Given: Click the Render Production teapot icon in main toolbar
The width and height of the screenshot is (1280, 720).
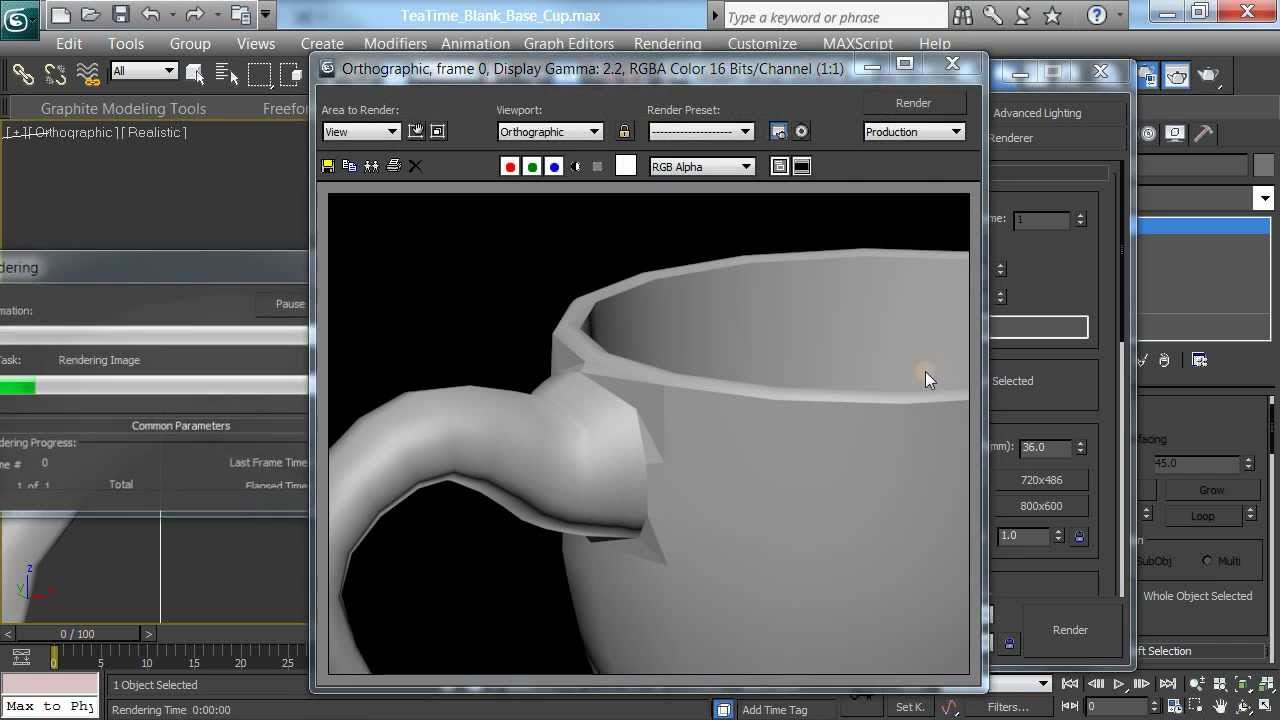Looking at the screenshot, I should [x=1209, y=75].
